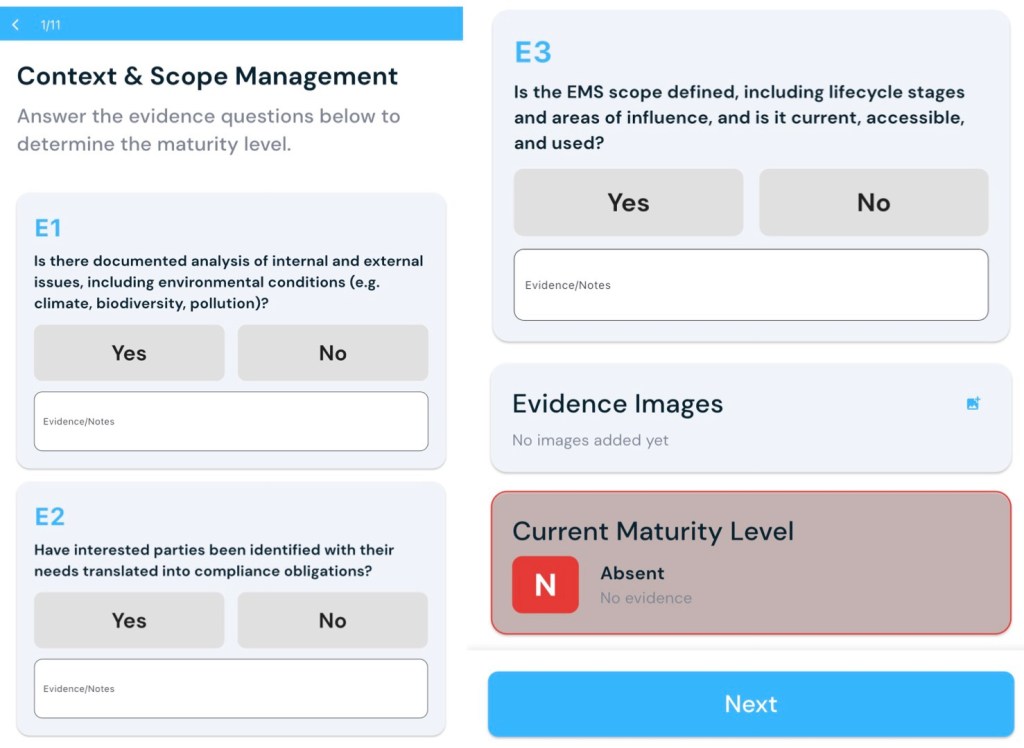Tap the E3 question label
This screenshot has width=1024, height=748.
533,52
